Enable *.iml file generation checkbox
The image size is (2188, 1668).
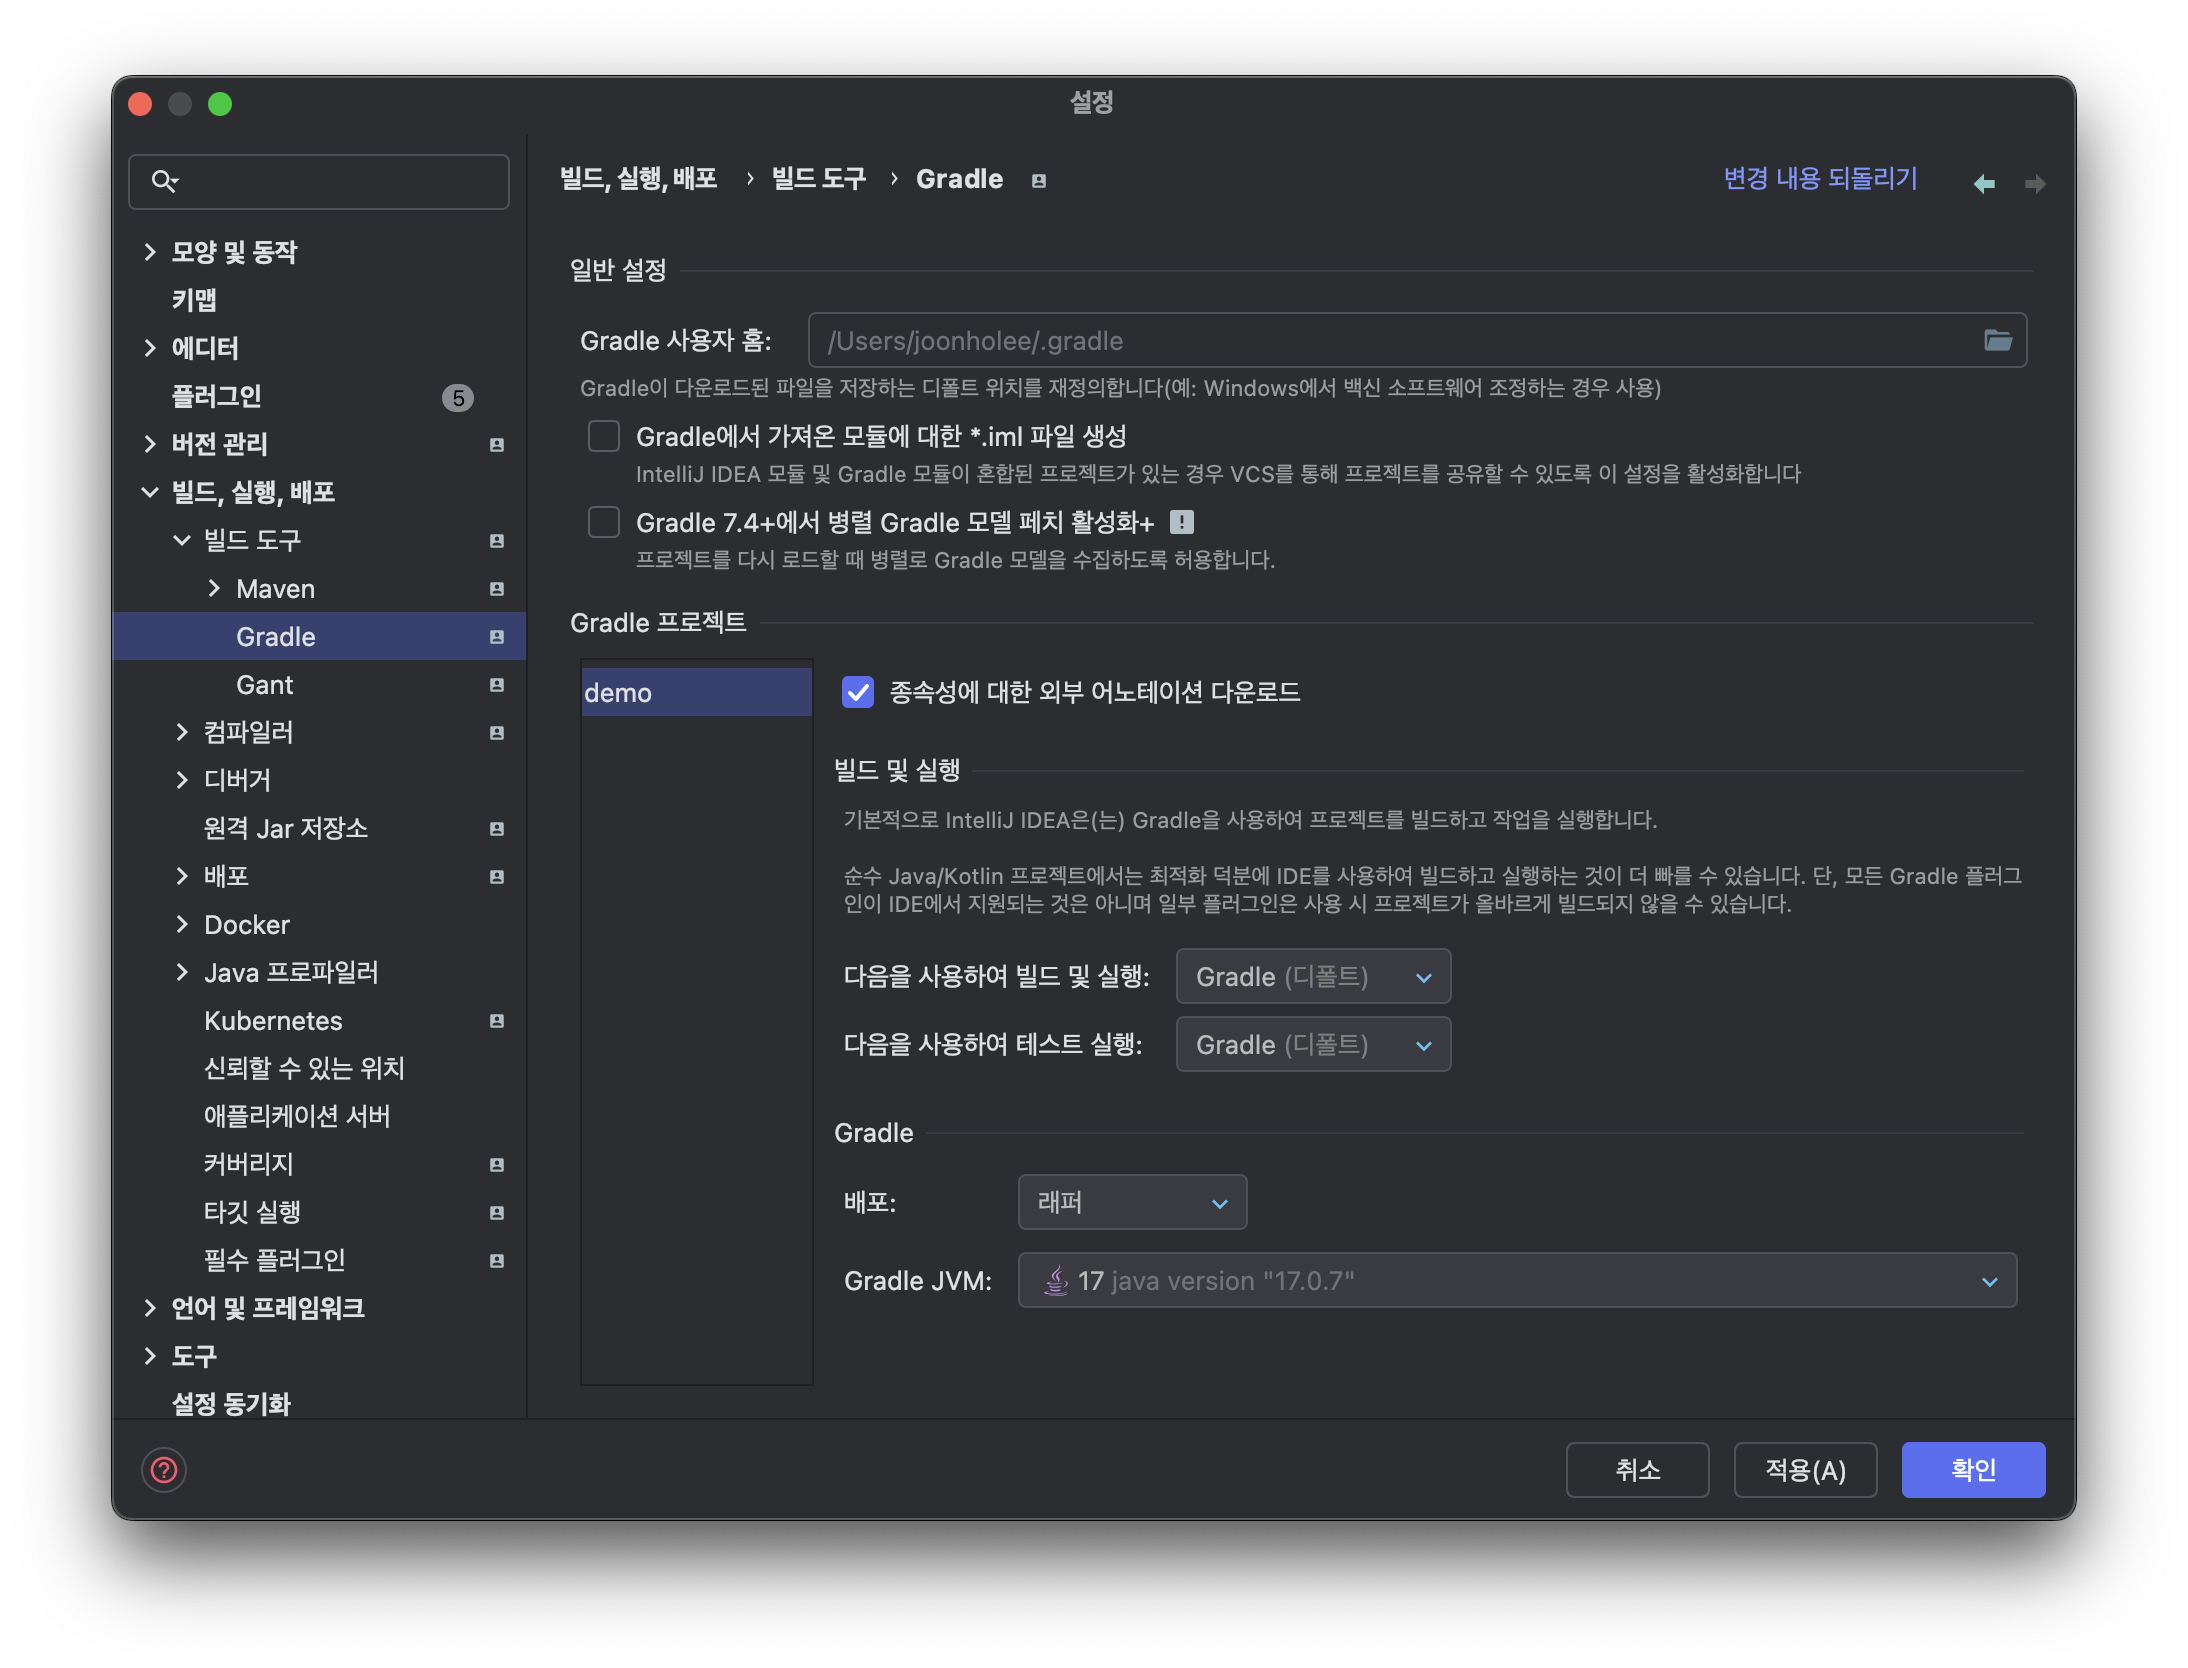(x=604, y=436)
